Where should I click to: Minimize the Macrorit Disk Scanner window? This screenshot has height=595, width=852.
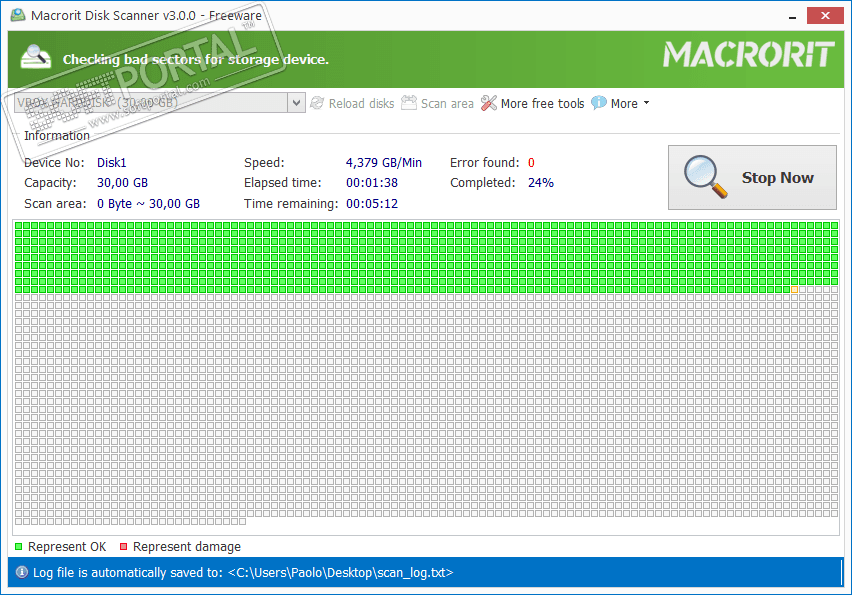coord(792,16)
